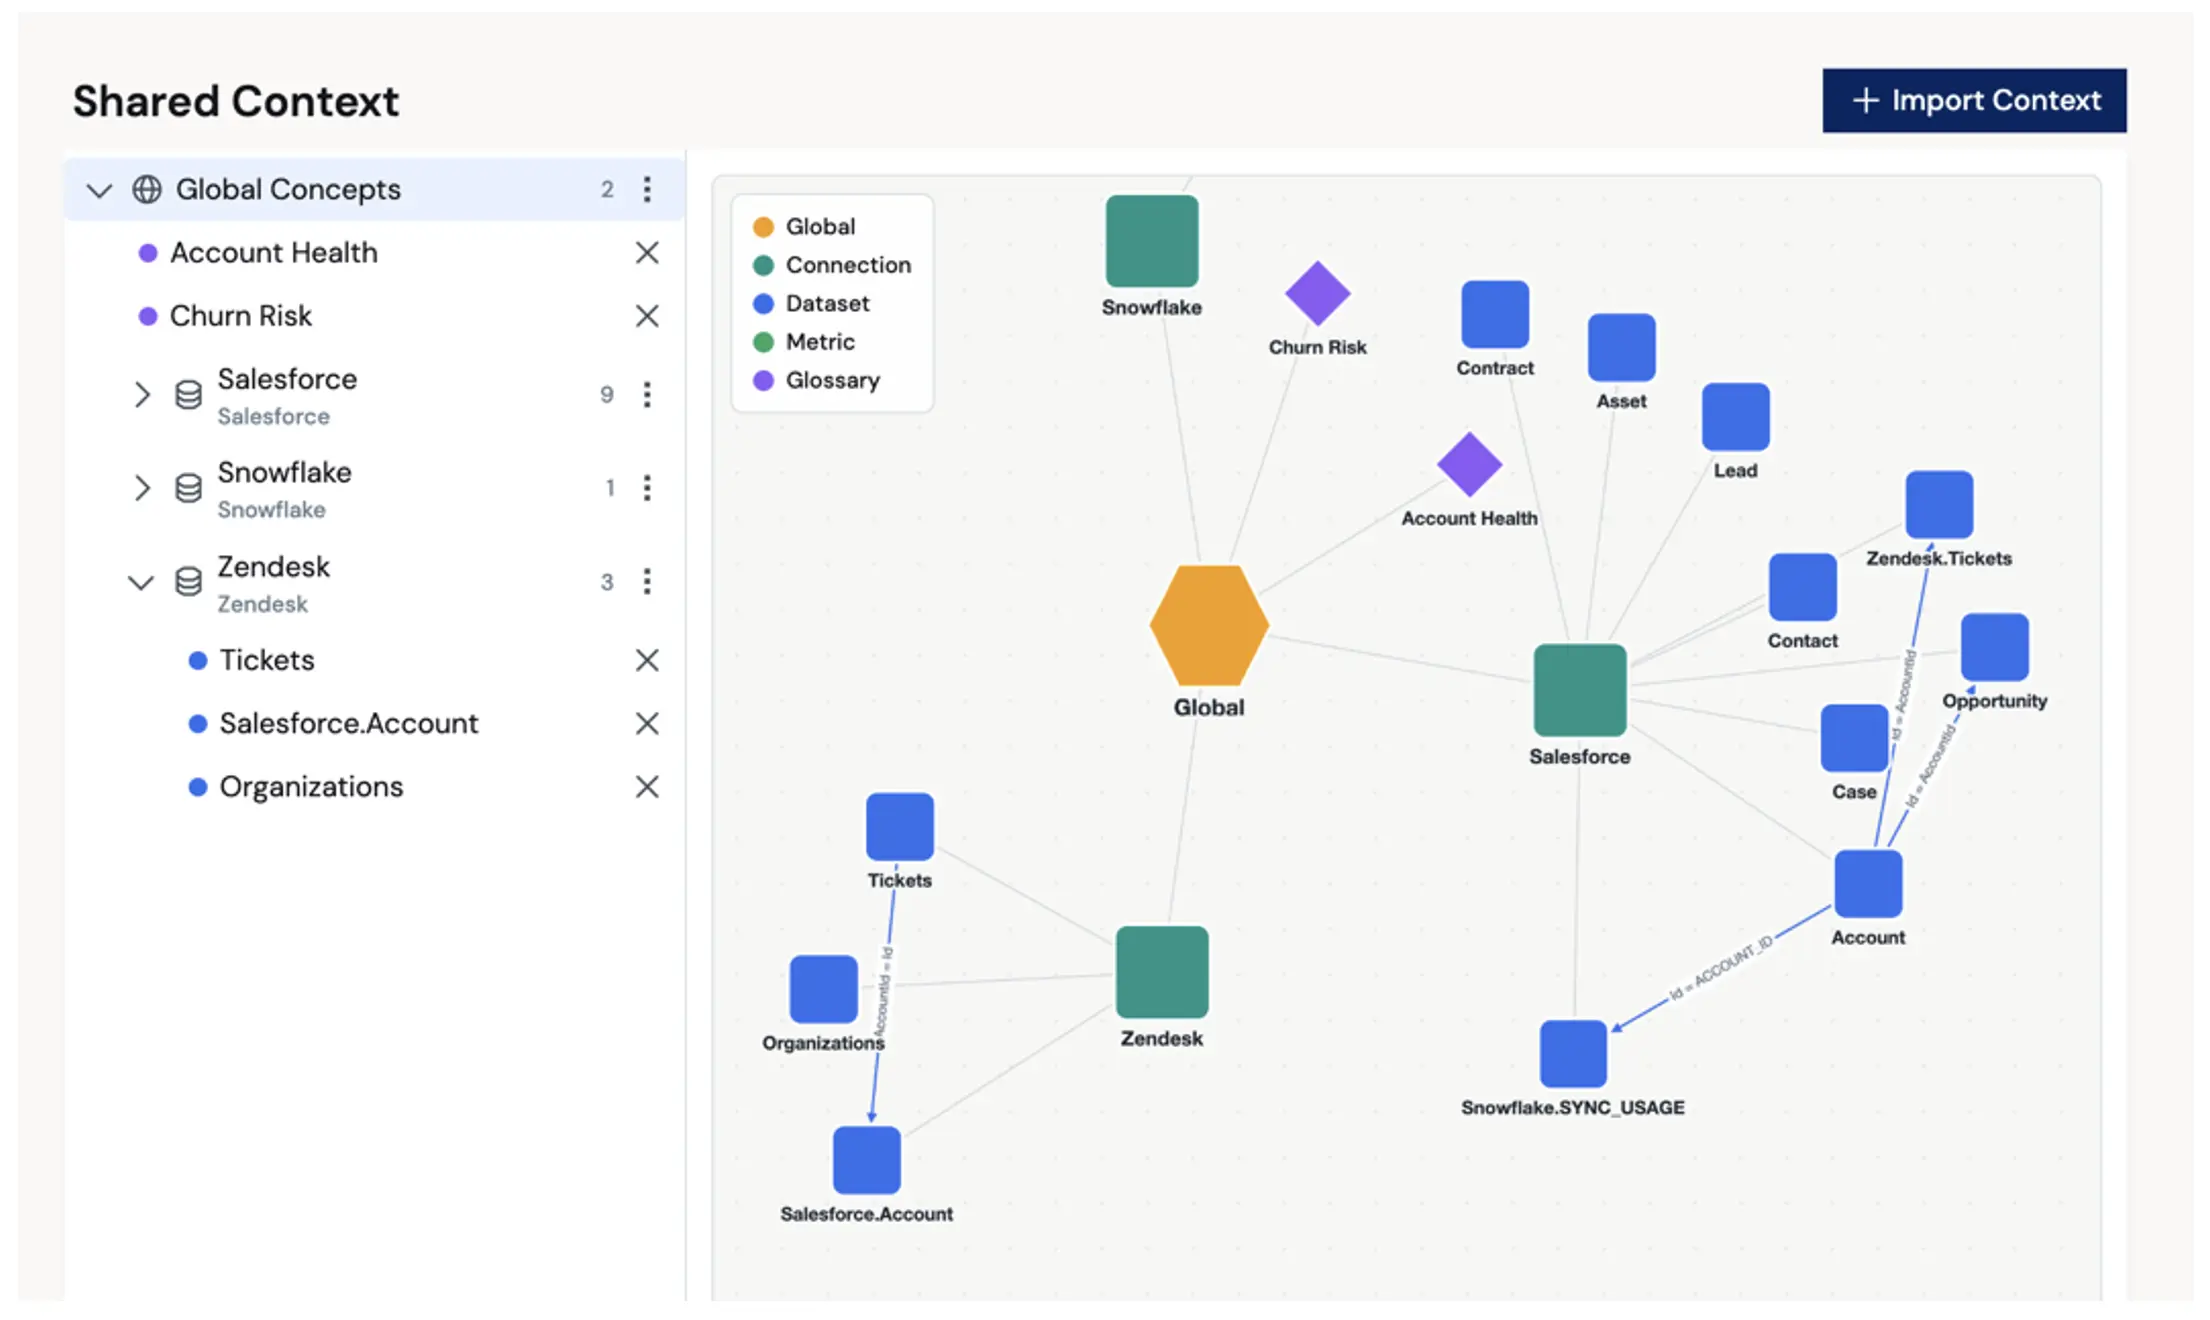2210x1320 pixels.
Task: Click the Global Concepts globe icon
Action: pos(147,189)
